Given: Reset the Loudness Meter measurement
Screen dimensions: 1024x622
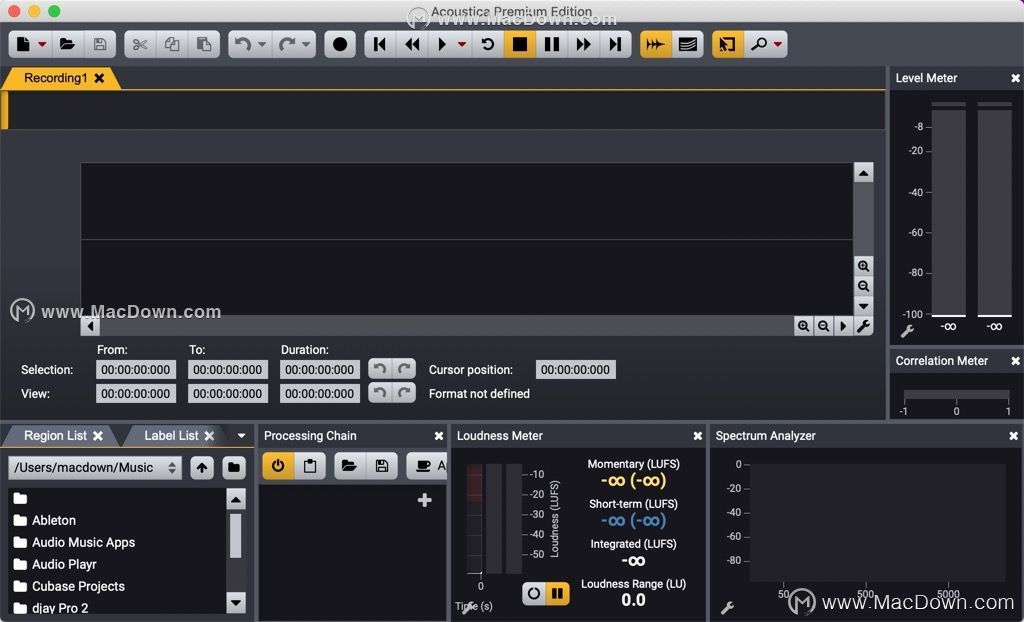Looking at the screenshot, I should pos(534,593).
